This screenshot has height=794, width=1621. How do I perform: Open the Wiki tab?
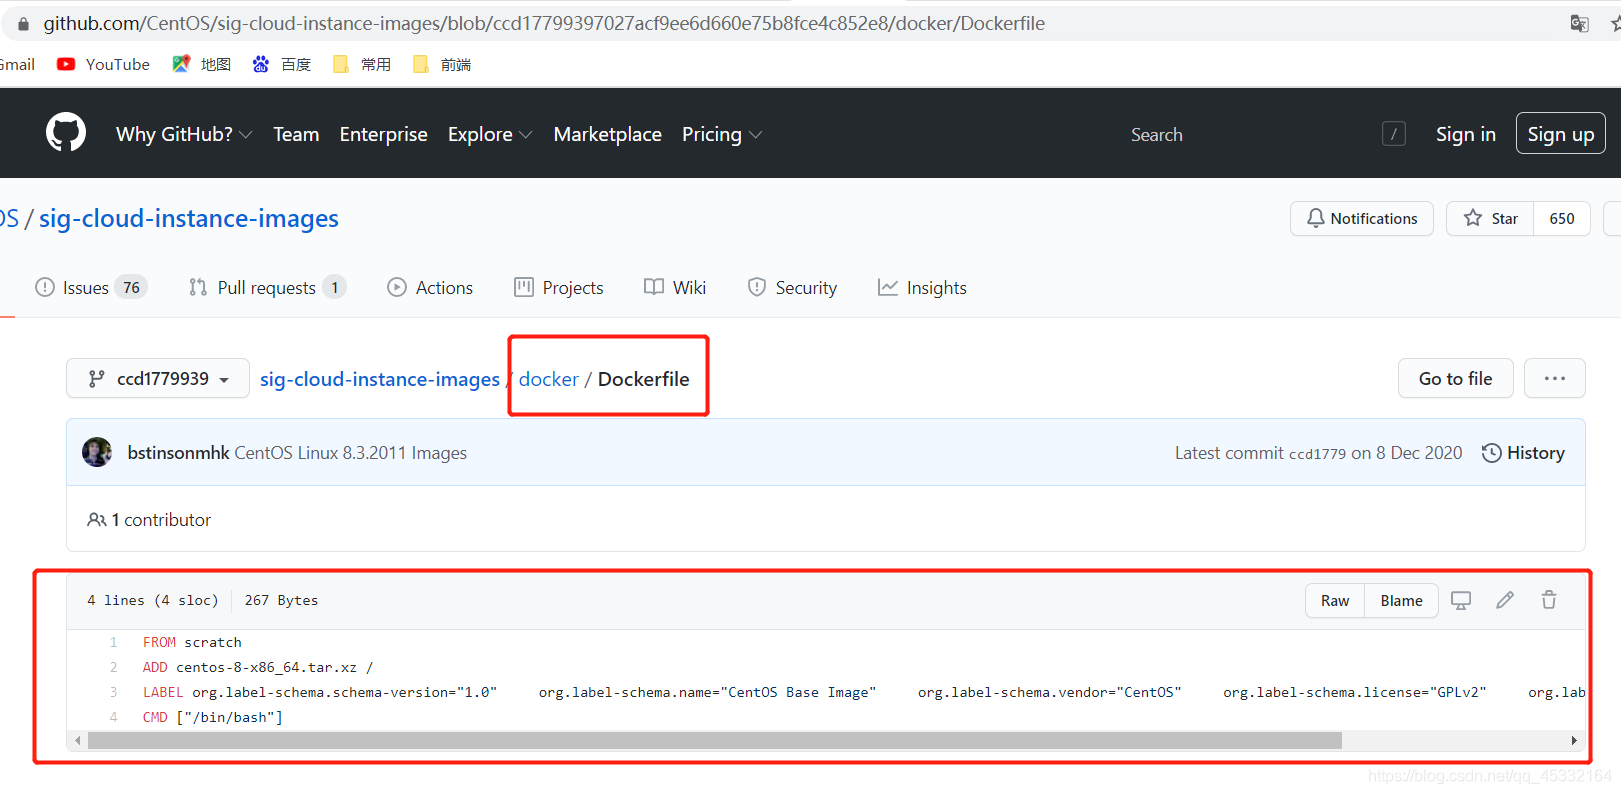click(x=675, y=288)
